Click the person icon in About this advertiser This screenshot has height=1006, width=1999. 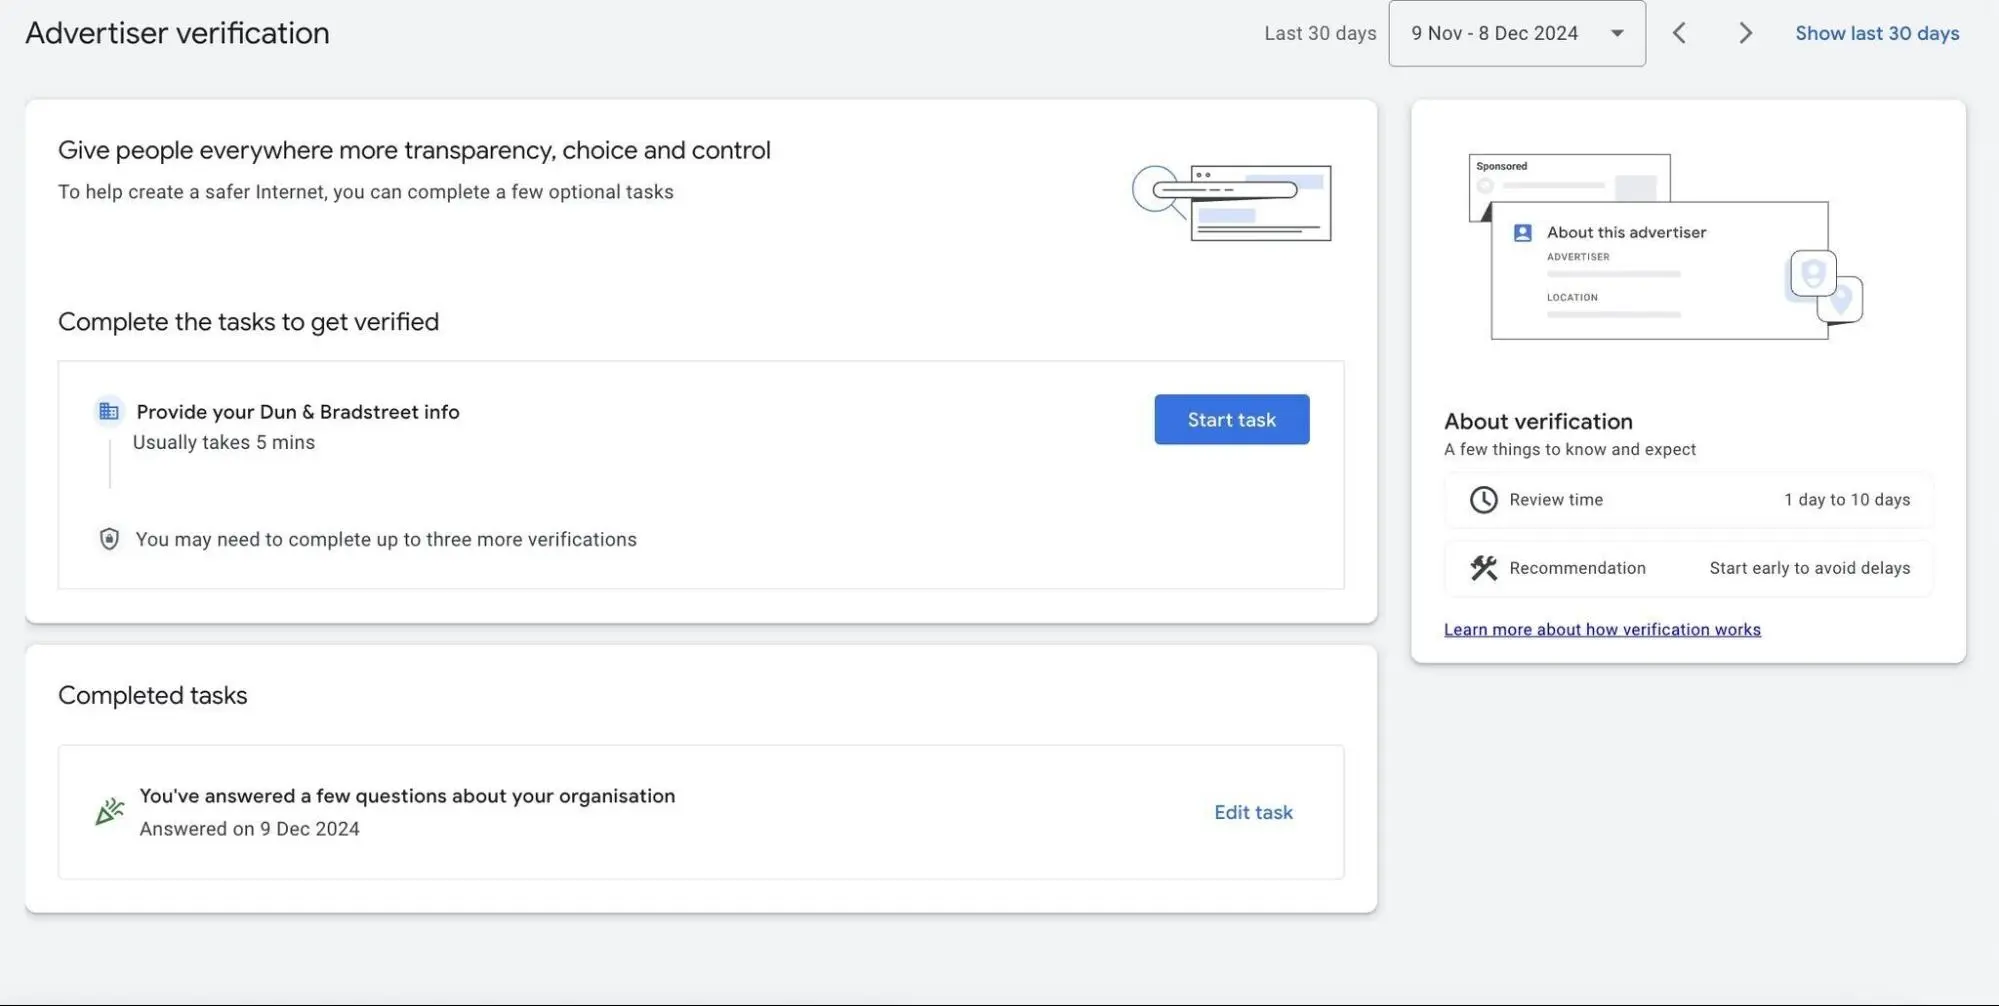tap(1522, 233)
